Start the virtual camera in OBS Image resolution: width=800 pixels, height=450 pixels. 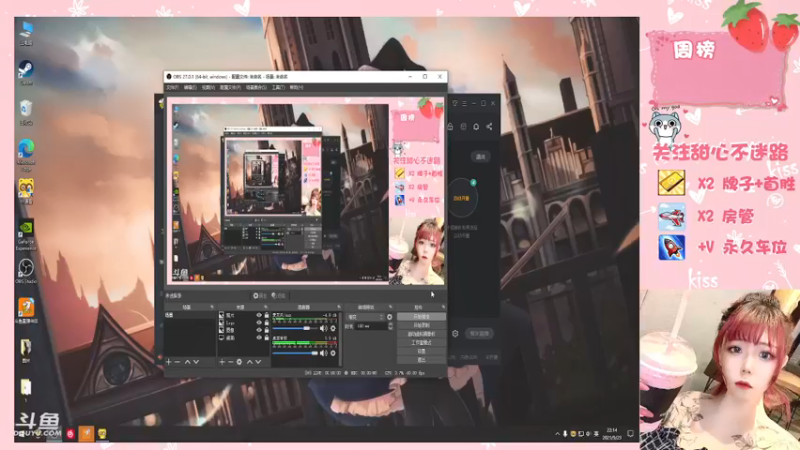[x=421, y=334]
